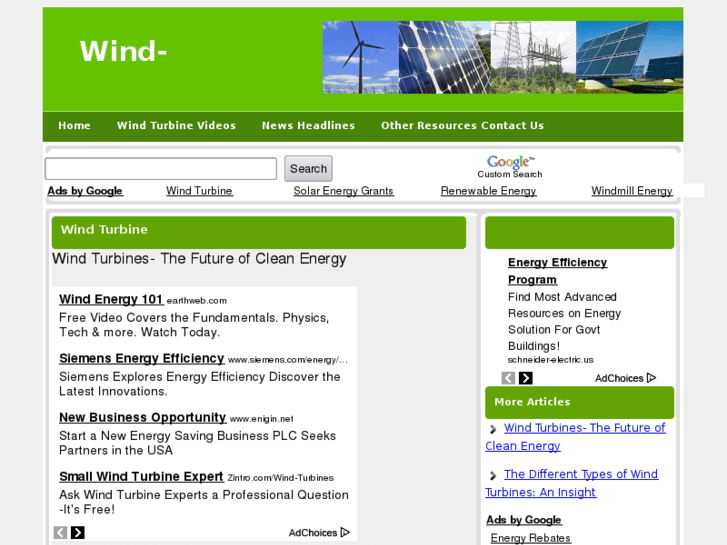727x545 pixels.
Task: Click the Zintro.com/Wind-Turbines URL text
Action: pos(281,478)
